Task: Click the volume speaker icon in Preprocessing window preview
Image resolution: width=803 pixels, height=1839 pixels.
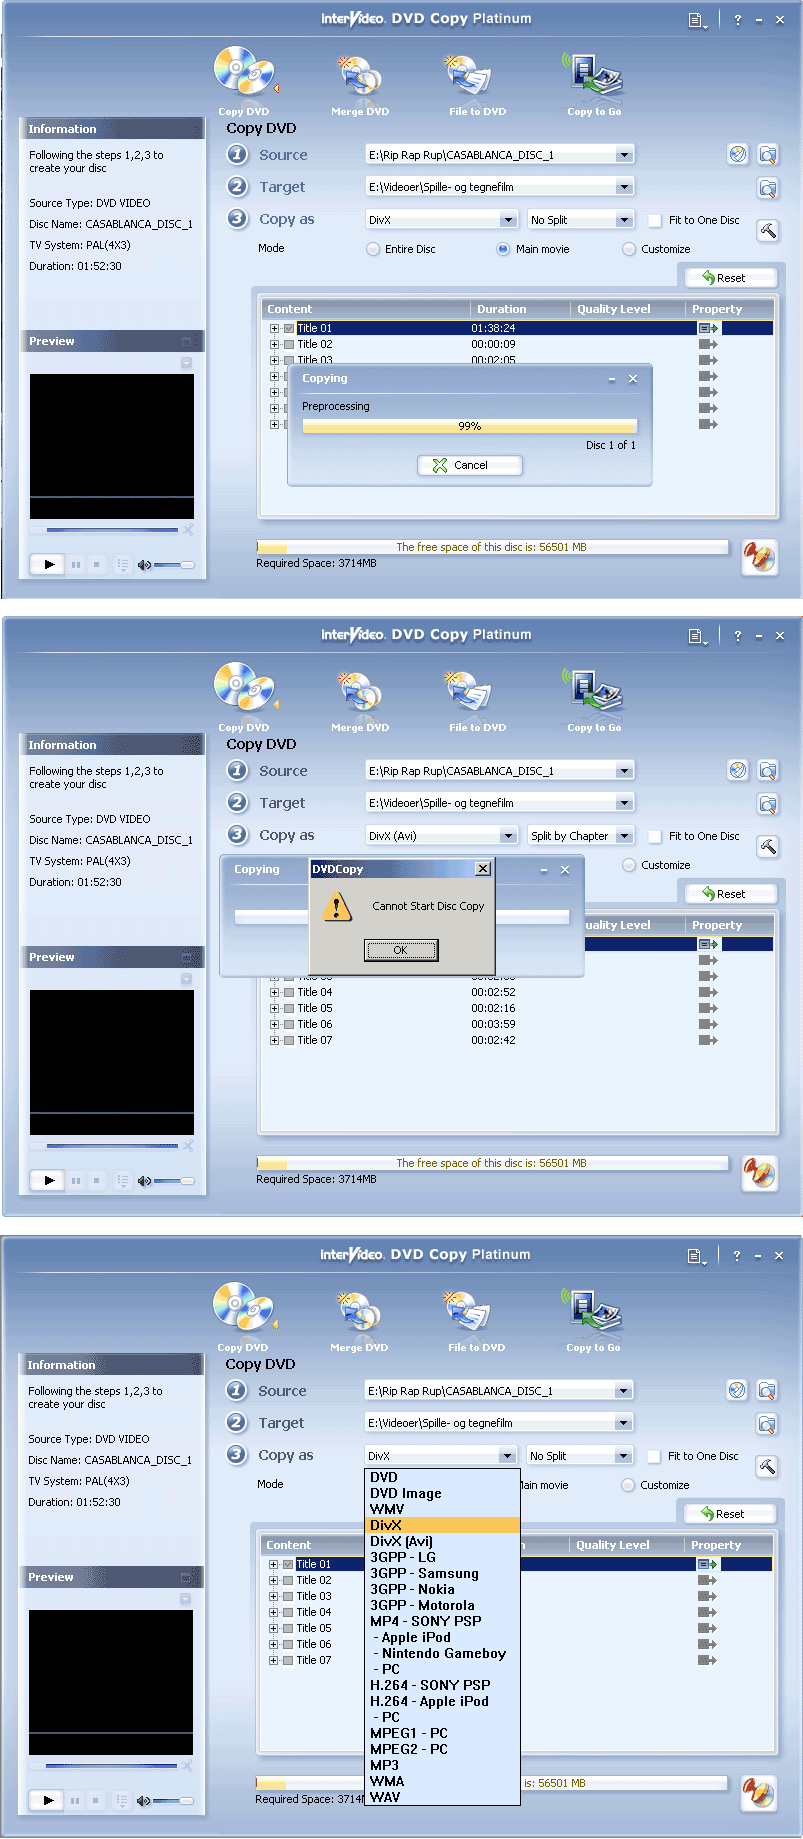Action: click(144, 565)
